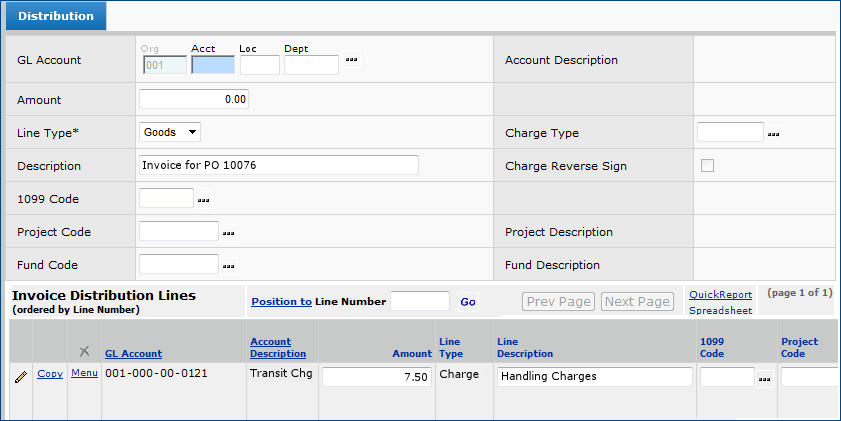
Task: Click into the Amount field
Action: (x=193, y=99)
